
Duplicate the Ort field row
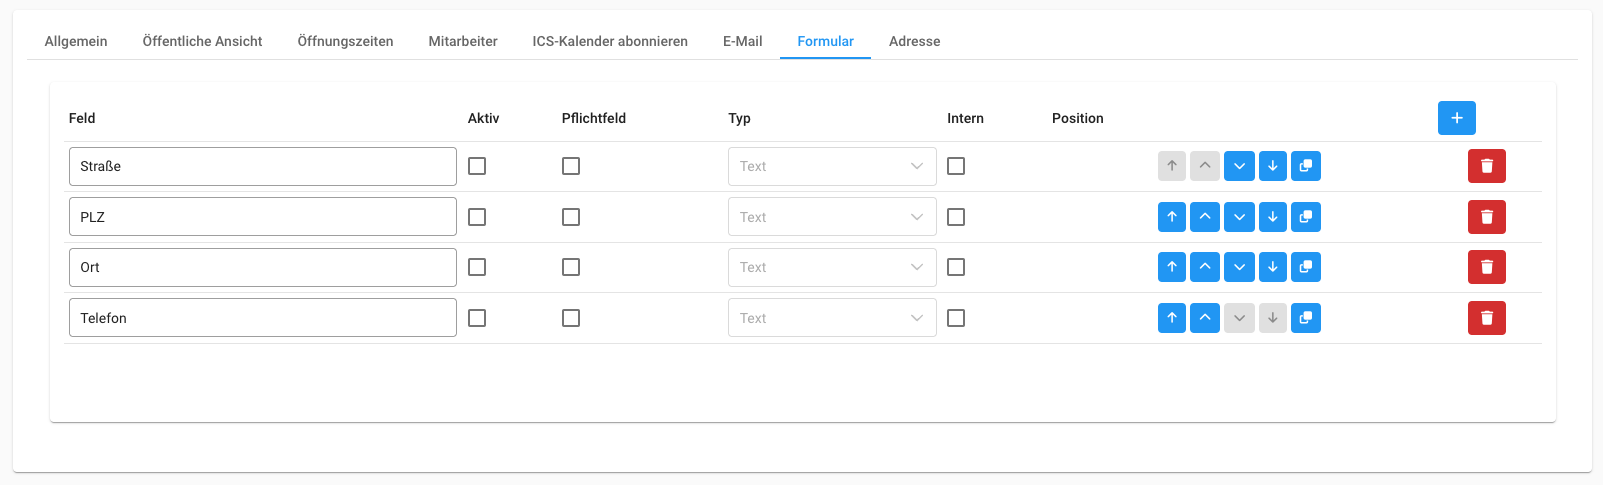click(1306, 267)
